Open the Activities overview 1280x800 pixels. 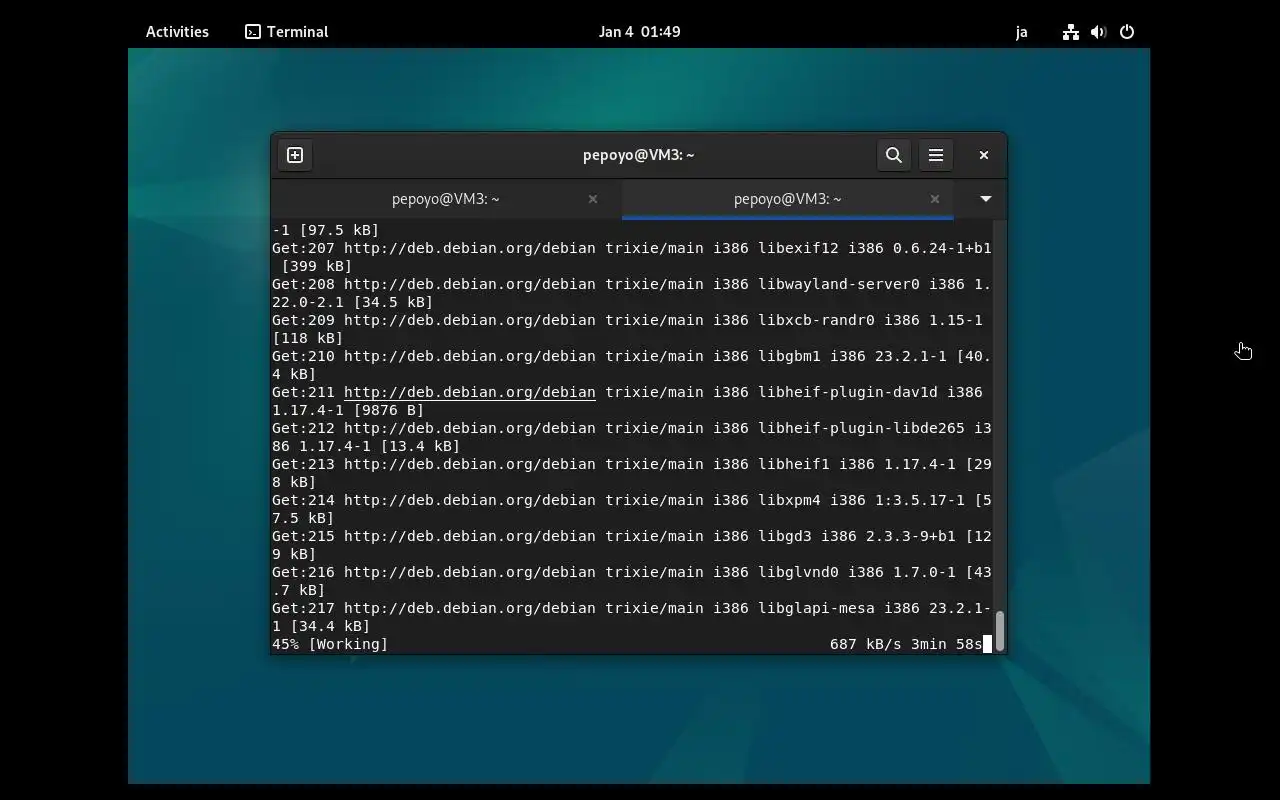(177, 32)
